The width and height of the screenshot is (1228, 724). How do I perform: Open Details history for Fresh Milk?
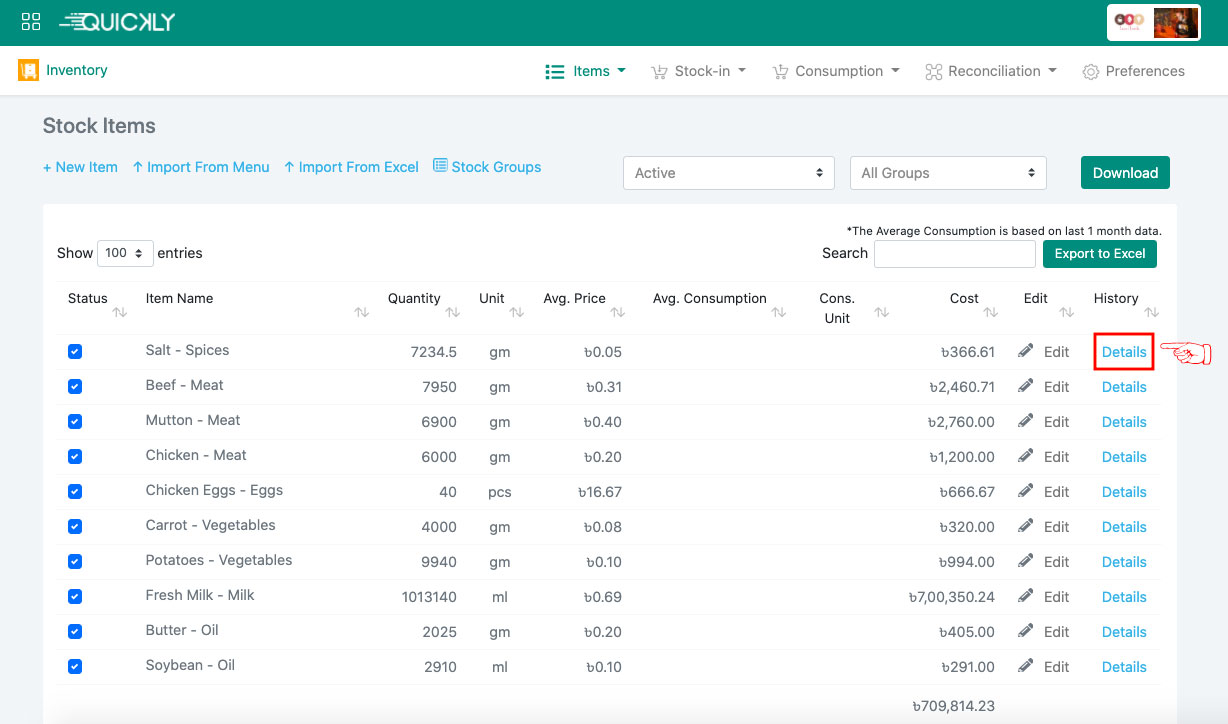pos(1123,597)
